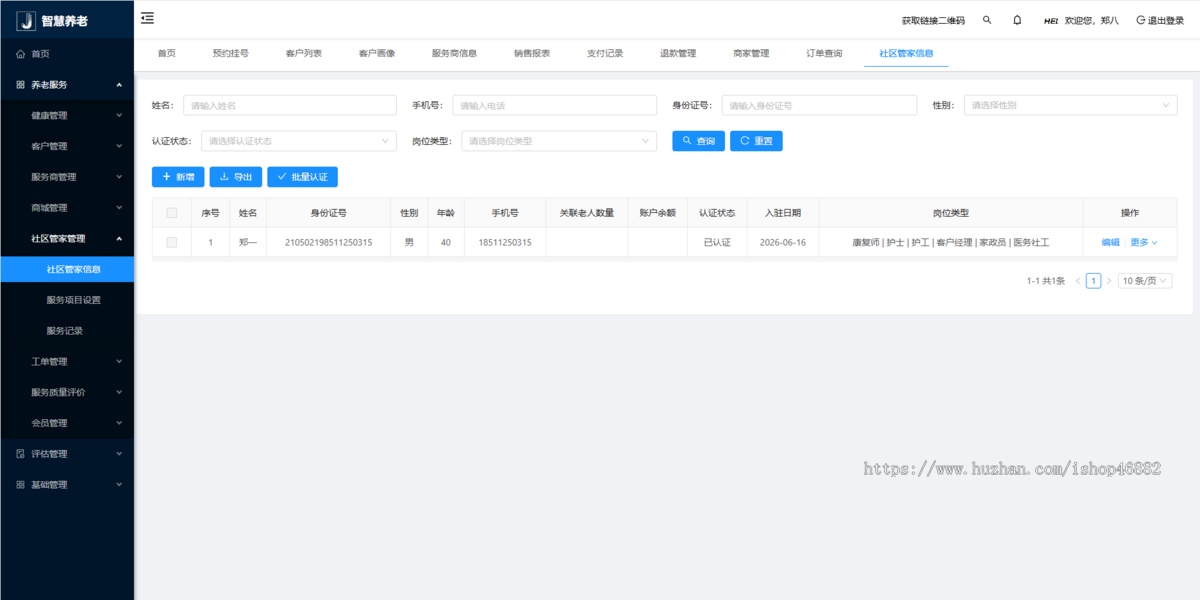This screenshot has width=1200, height=600.
Task: Click the previous page arrow in pagination
Action: click(x=1078, y=281)
